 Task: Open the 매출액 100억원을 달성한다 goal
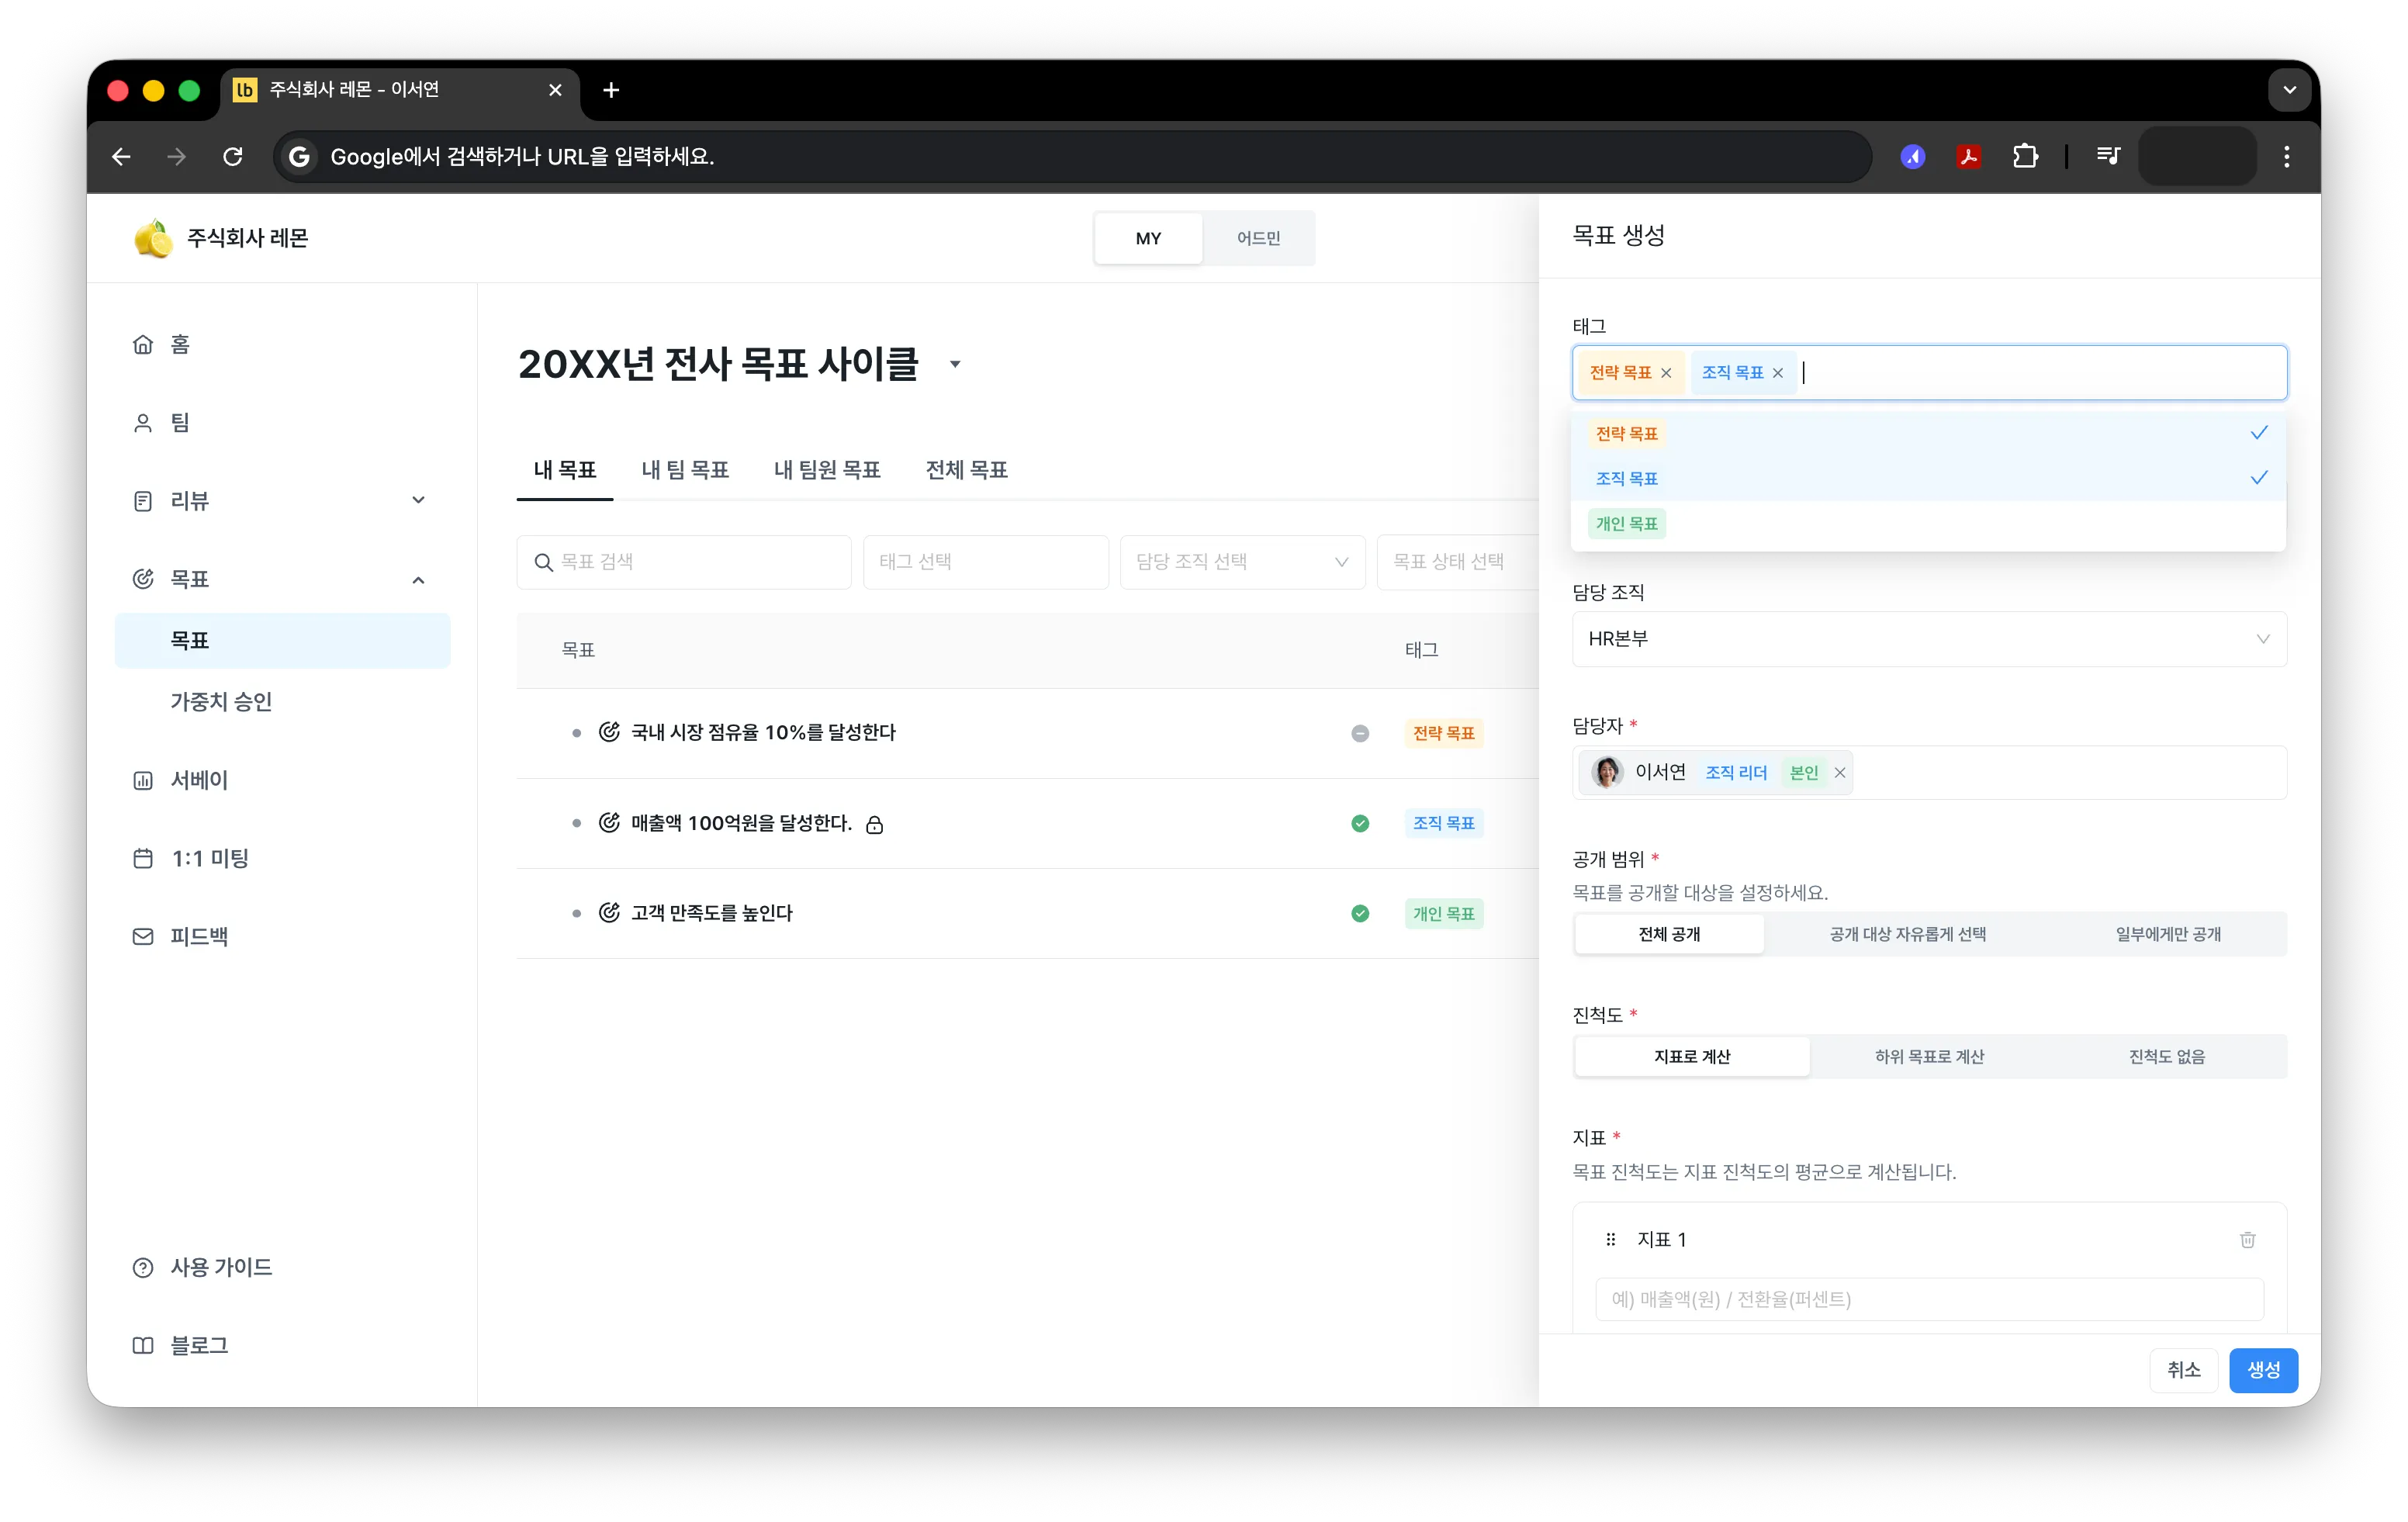(741, 823)
